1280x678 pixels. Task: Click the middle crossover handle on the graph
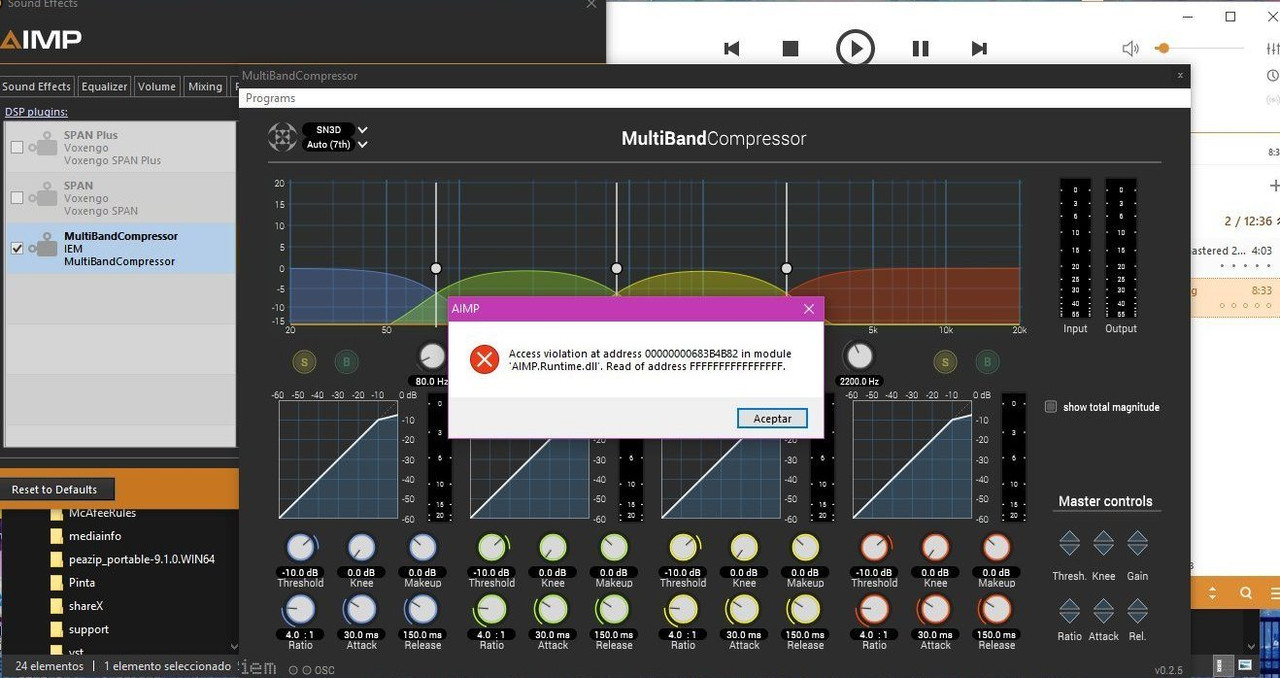click(x=616, y=268)
